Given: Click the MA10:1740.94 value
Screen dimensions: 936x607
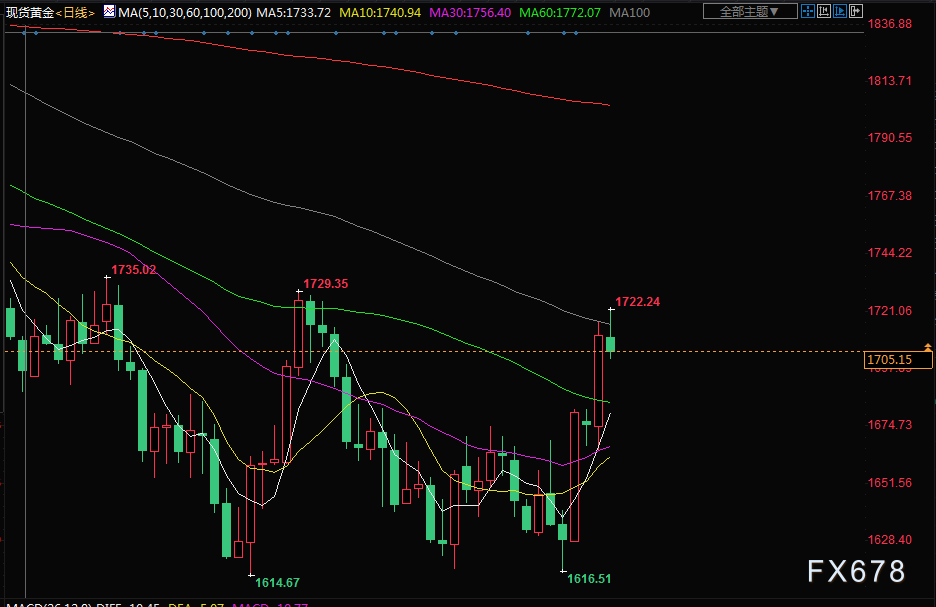Looking at the screenshot, I should (380, 13).
